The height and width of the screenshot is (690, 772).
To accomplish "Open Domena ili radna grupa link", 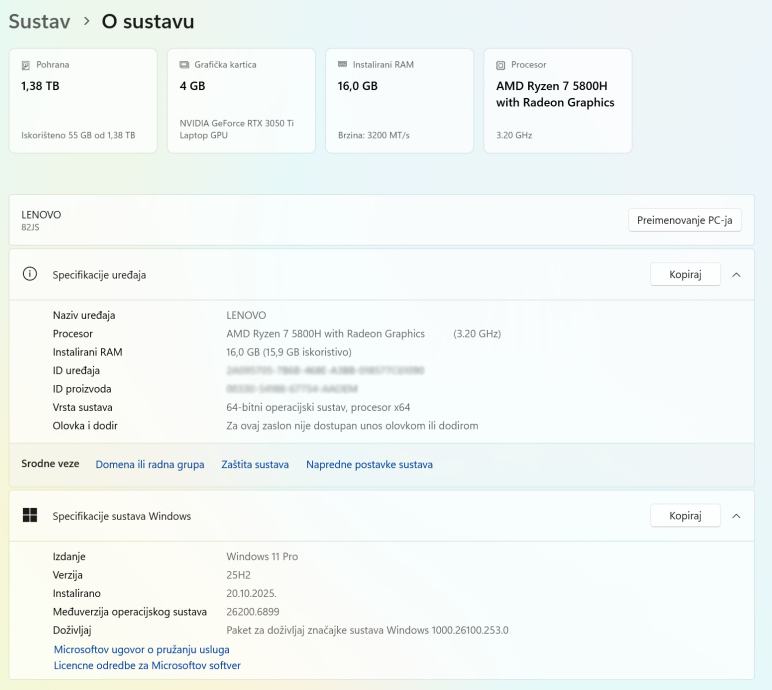I will 150,464.
